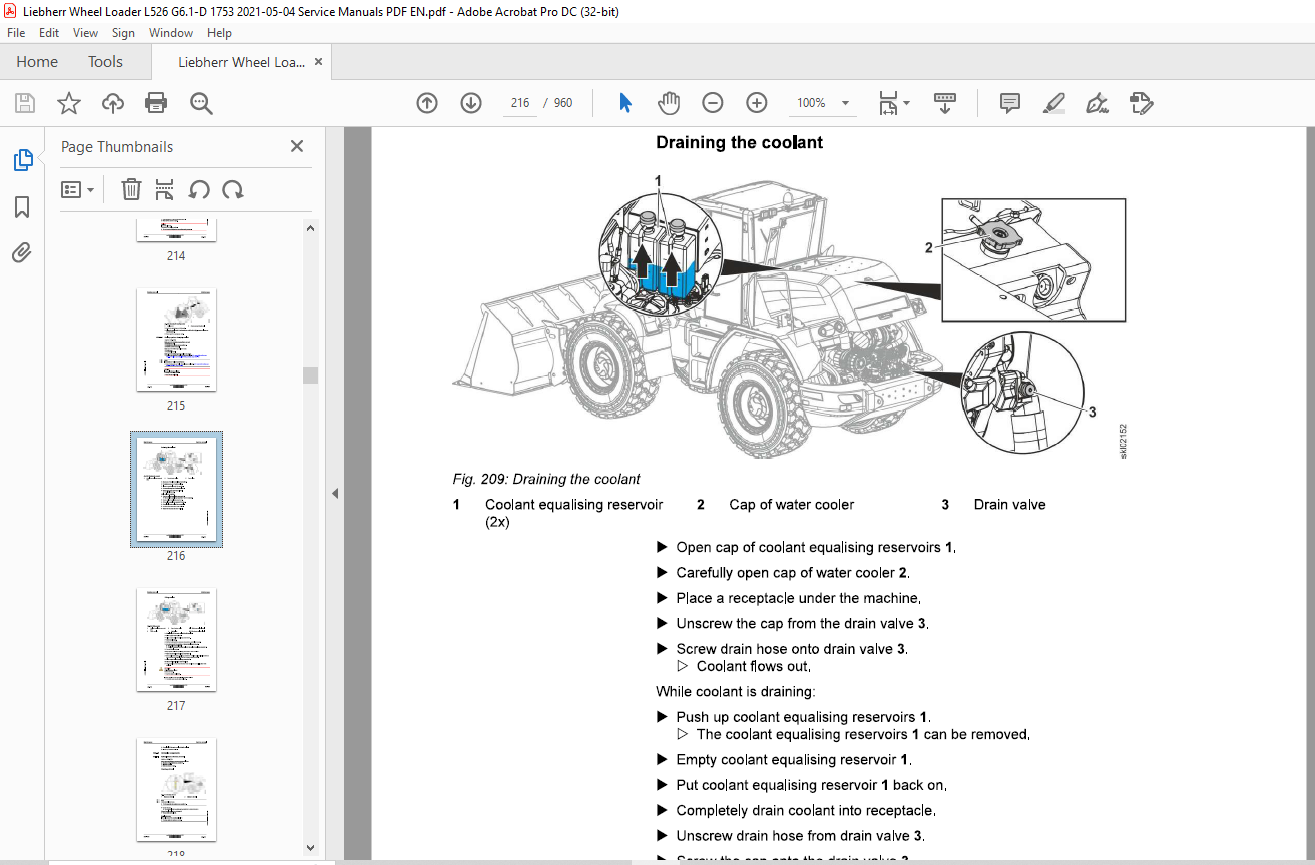
Task: Click 'Place a receptacle under the machine' line
Action: click(x=798, y=598)
